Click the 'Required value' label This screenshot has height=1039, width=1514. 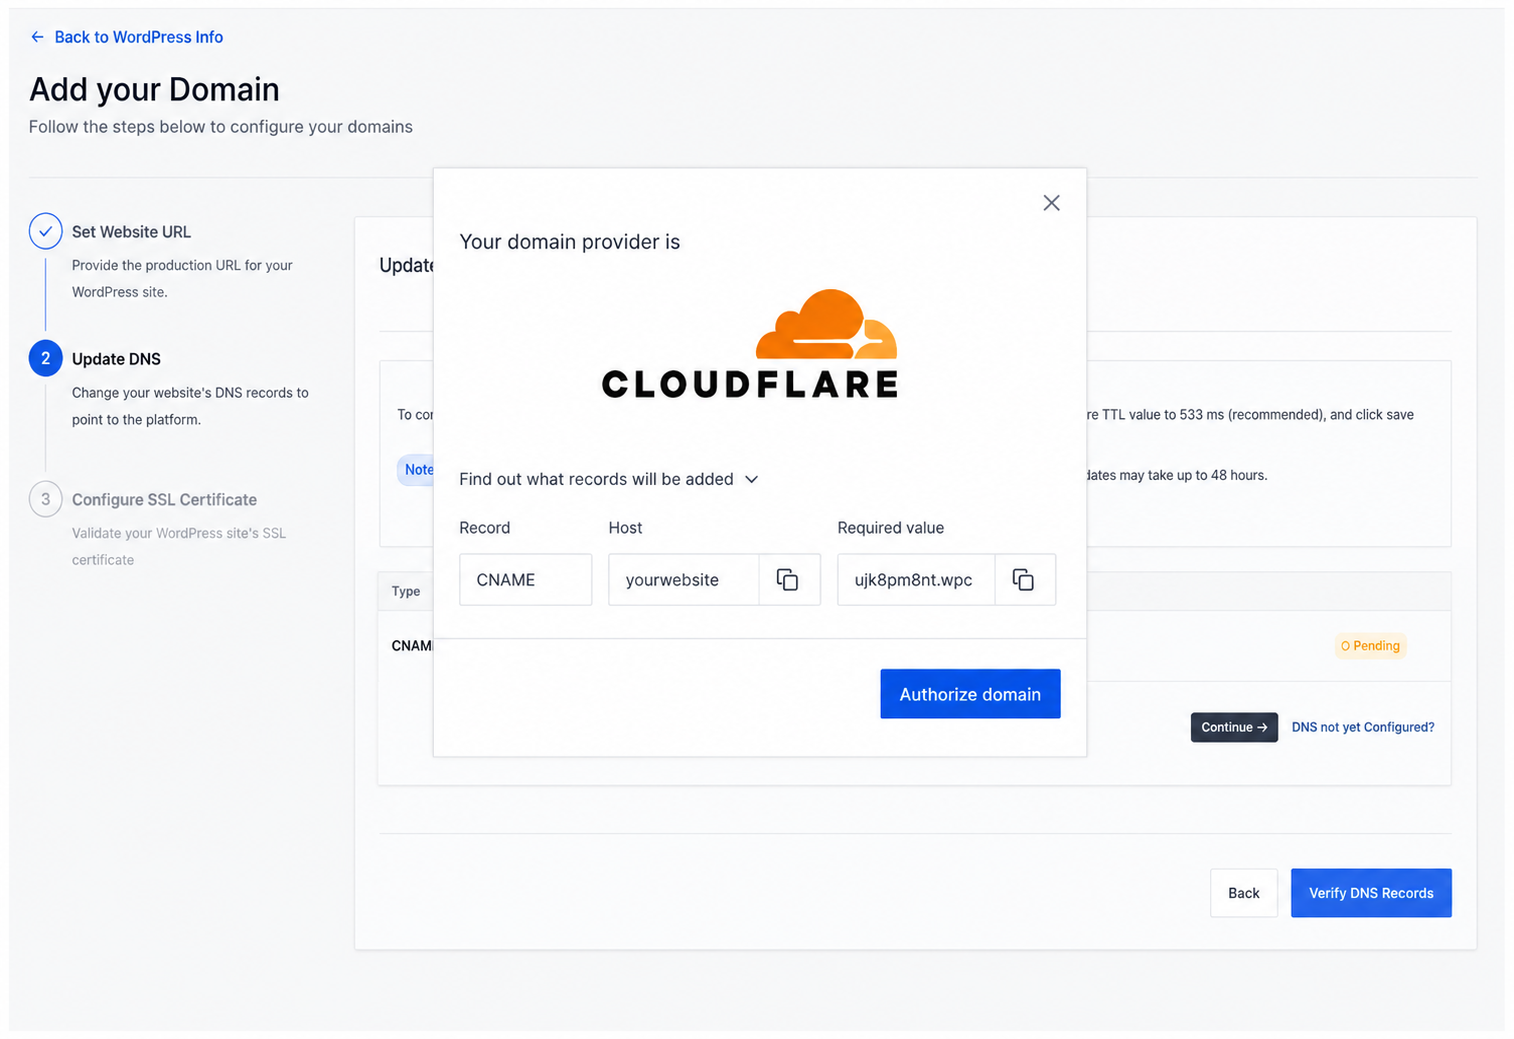(891, 528)
